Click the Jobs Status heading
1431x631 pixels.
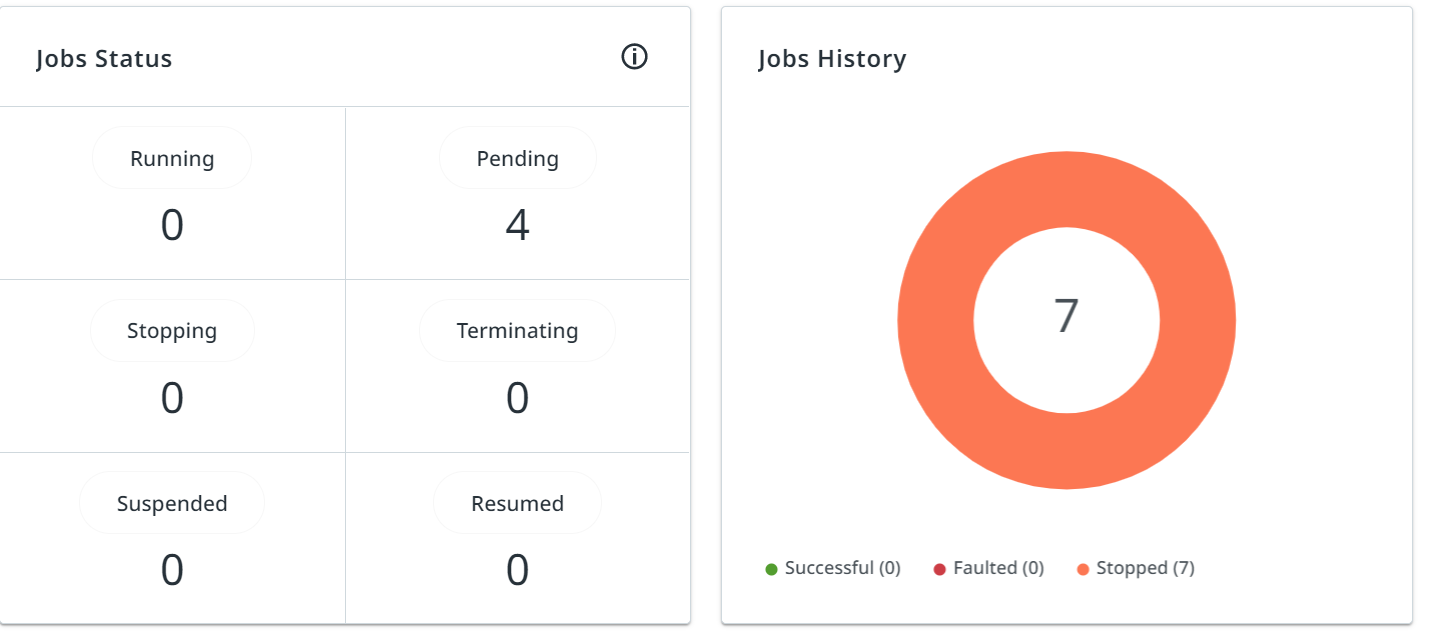click(x=104, y=59)
